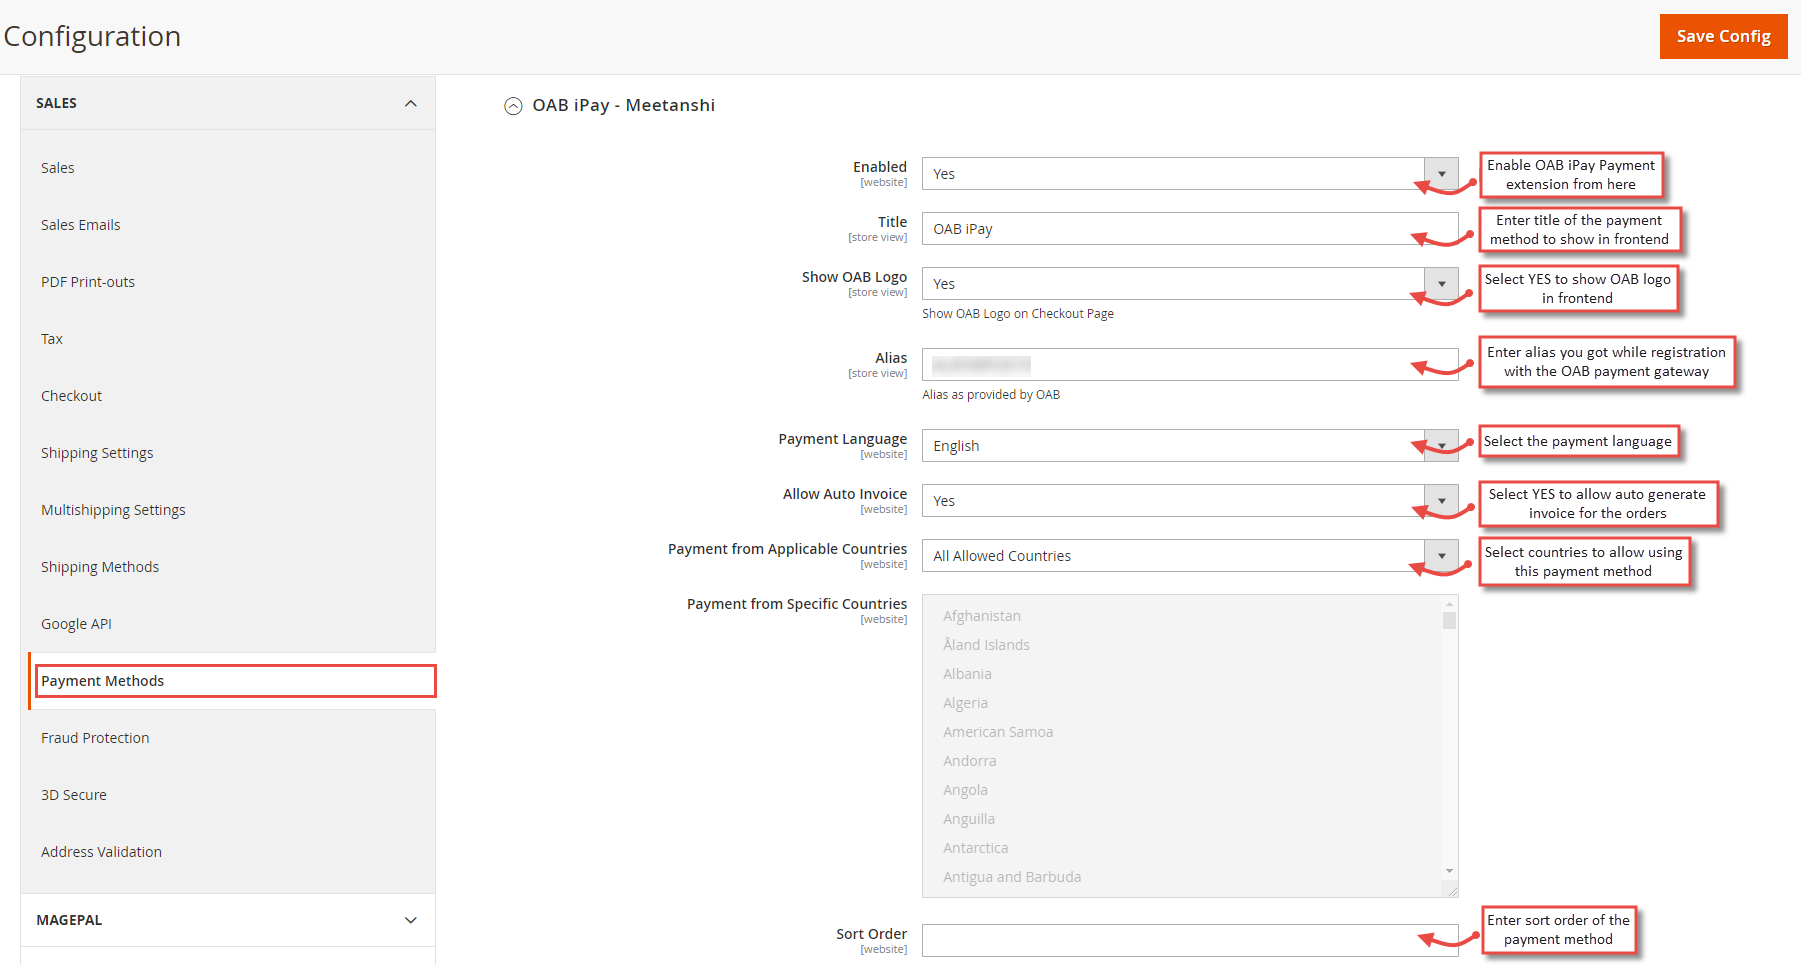Click country list scrollbar up arrow
The image size is (1801, 965).
pos(1449,604)
